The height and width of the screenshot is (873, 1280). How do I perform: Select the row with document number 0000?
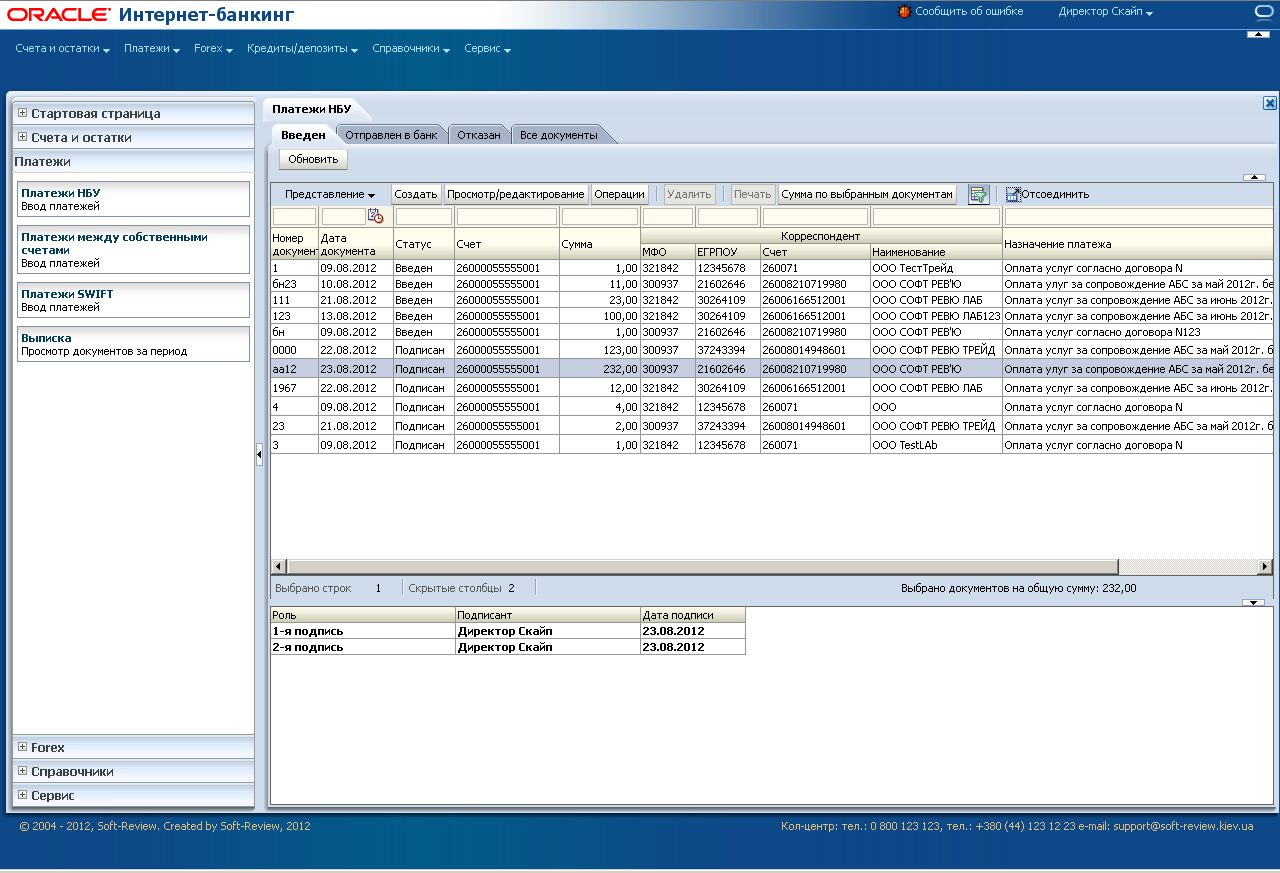(x=772, y=350)
